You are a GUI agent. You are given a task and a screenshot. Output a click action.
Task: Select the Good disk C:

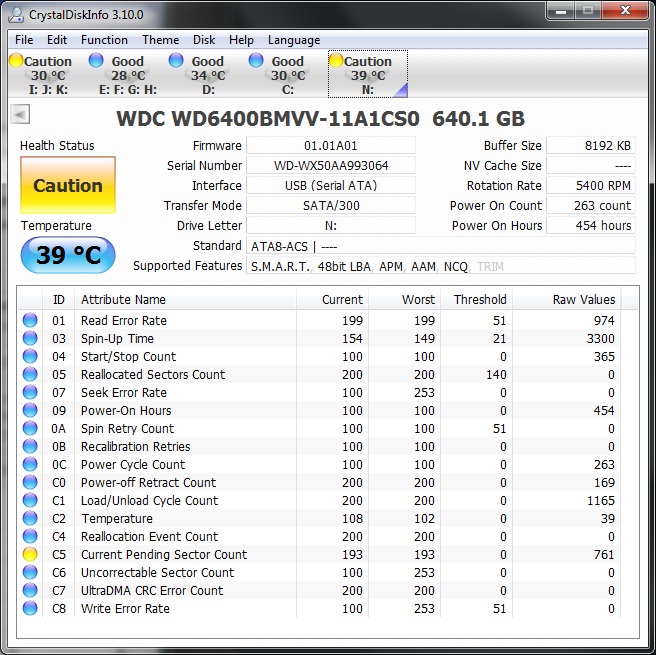[287, 74]
